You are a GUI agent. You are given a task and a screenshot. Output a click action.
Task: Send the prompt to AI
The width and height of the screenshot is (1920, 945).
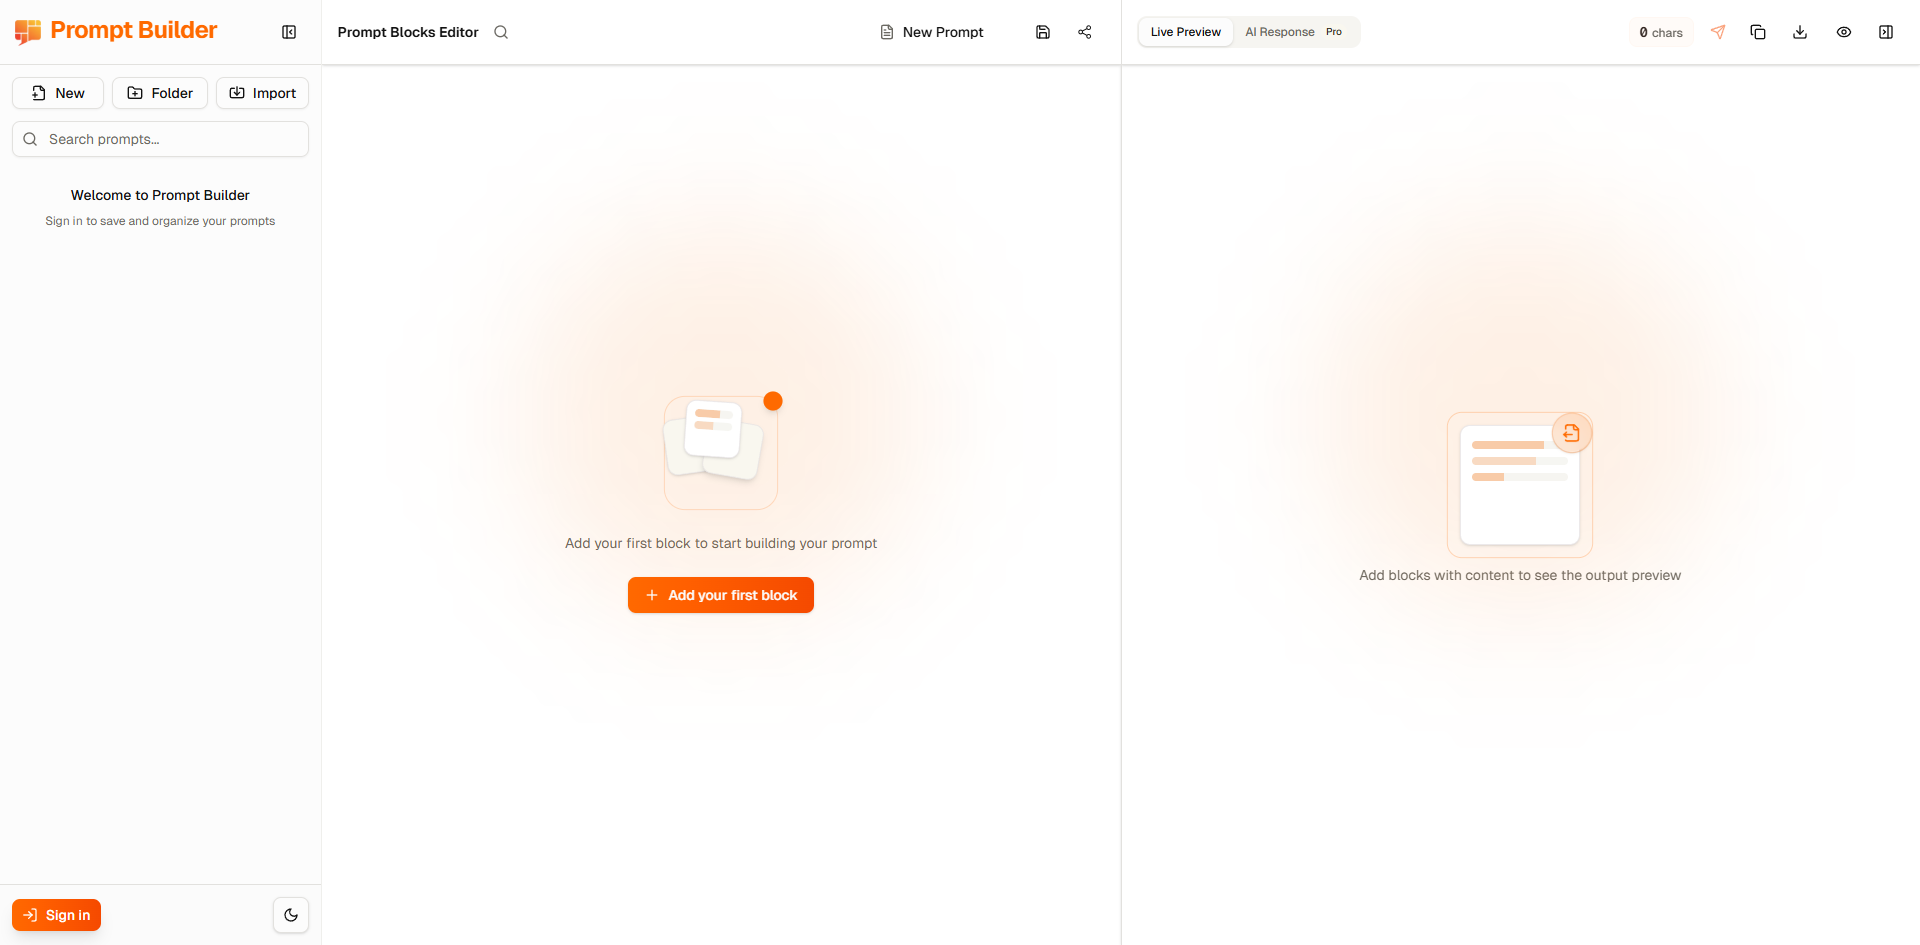click(x=1718, y=32)
